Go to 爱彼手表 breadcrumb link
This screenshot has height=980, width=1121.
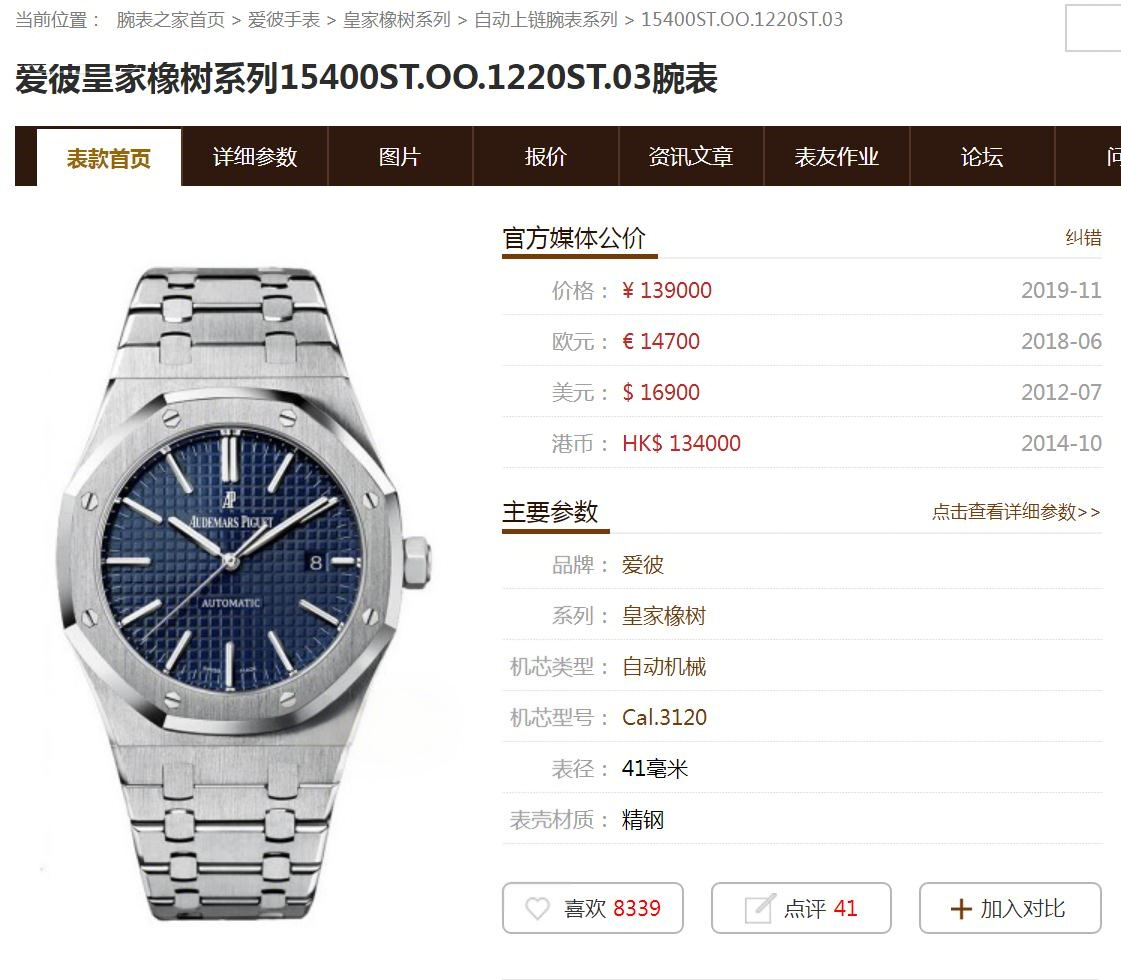(284, 20)
